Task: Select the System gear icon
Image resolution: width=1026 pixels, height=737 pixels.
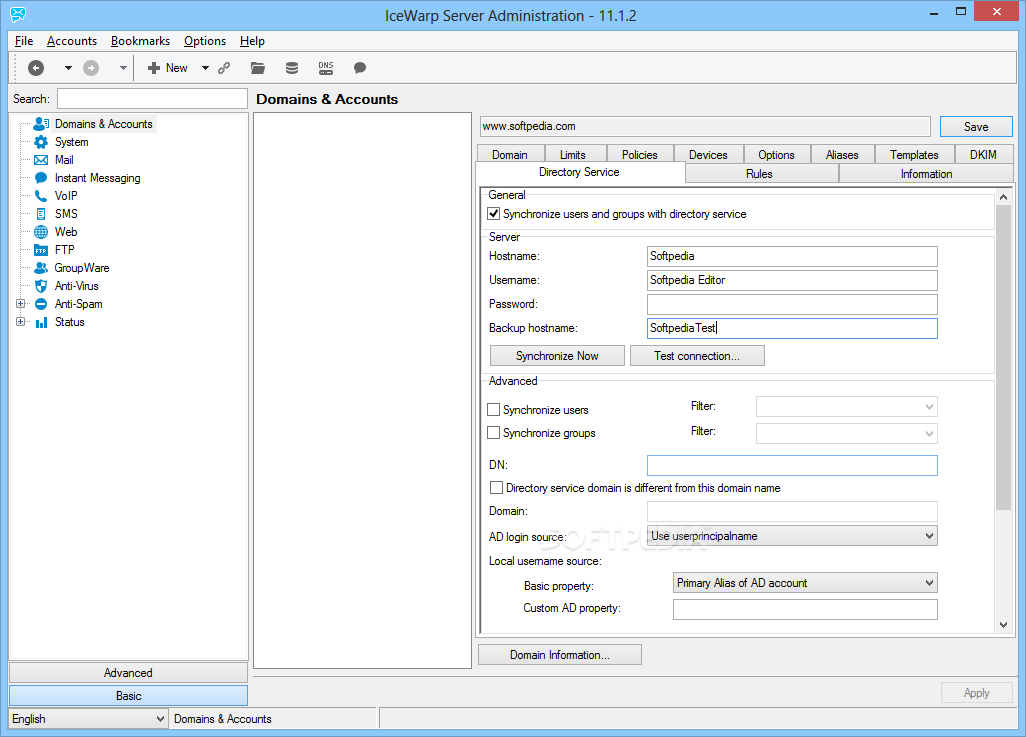Action: 41,142
